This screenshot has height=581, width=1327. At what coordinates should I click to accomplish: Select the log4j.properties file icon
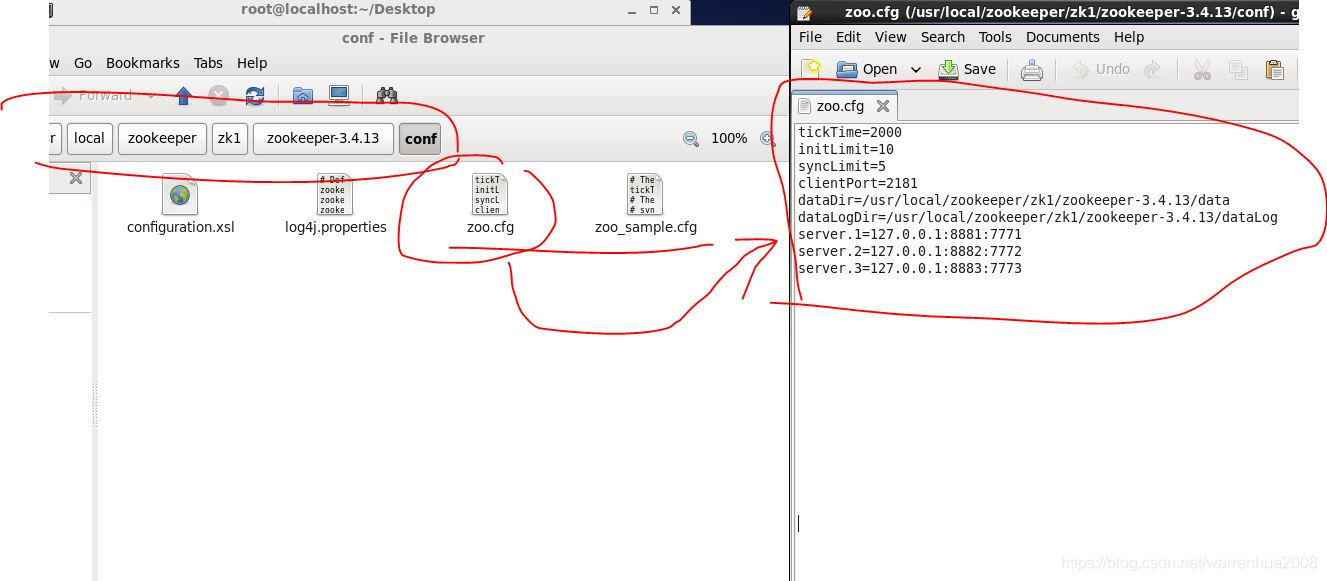(335, 194)
